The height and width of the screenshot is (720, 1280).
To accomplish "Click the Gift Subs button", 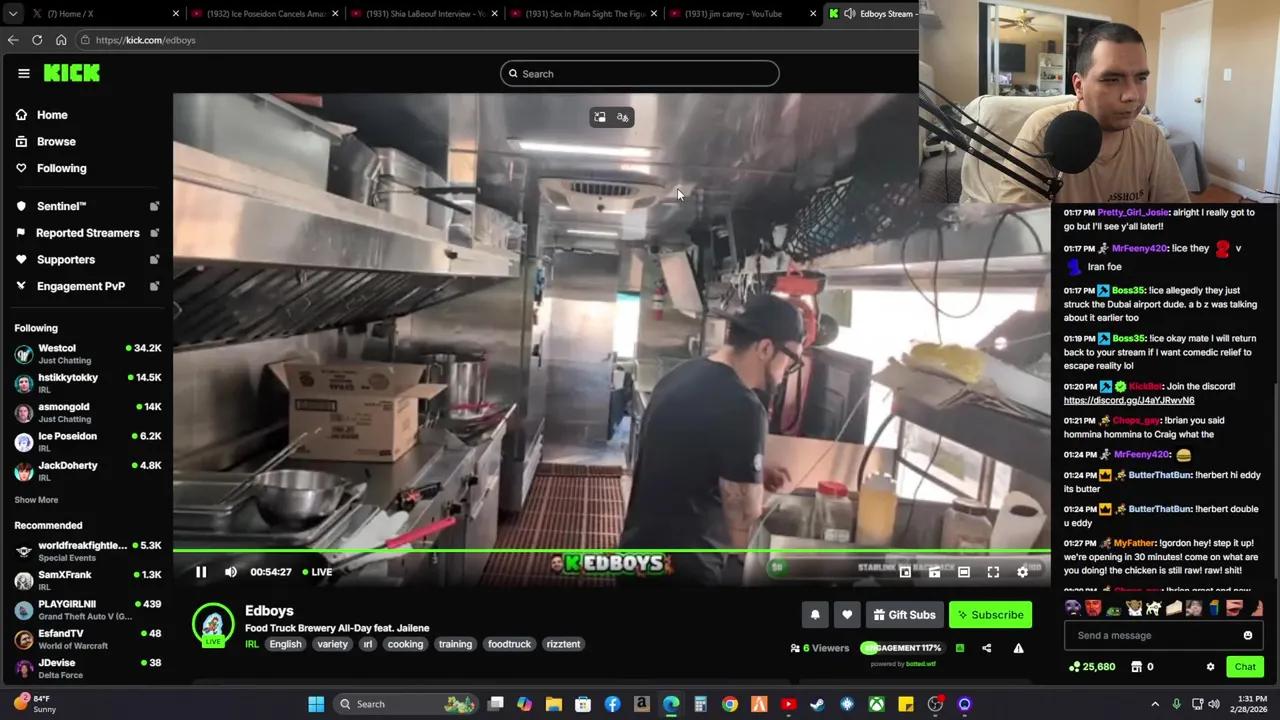I will [904, 615].
